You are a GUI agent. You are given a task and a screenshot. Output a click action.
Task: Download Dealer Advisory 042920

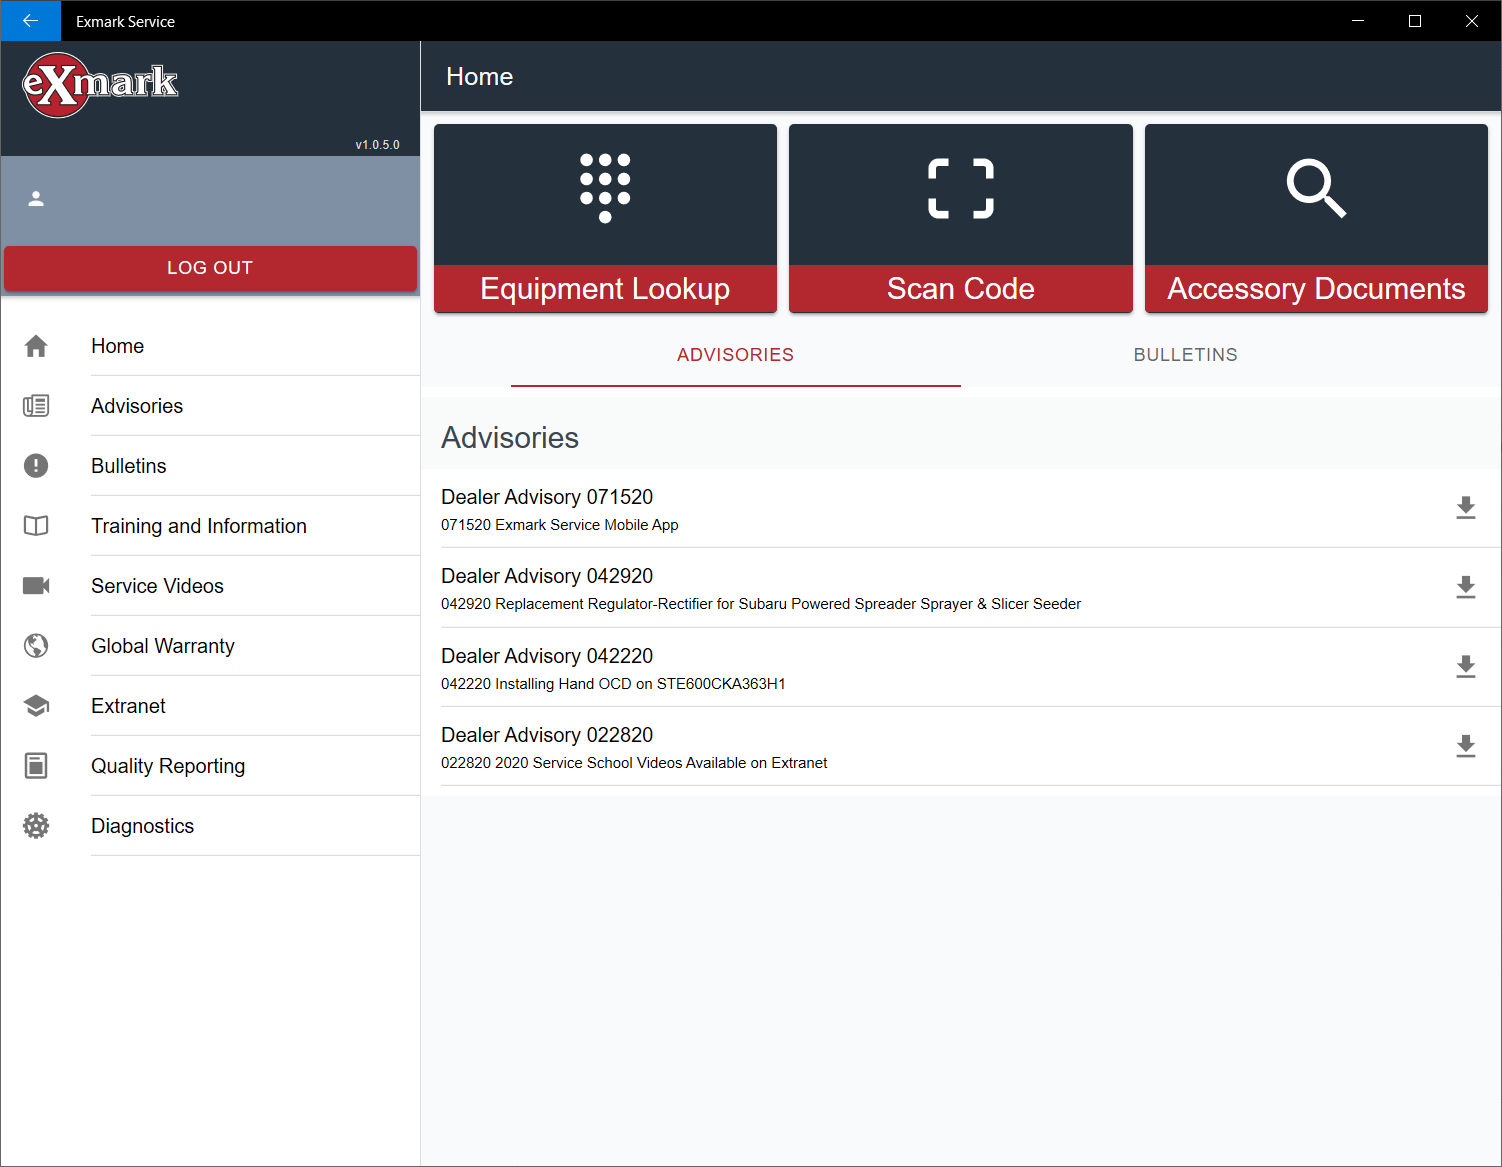[x=1466, y=587]
